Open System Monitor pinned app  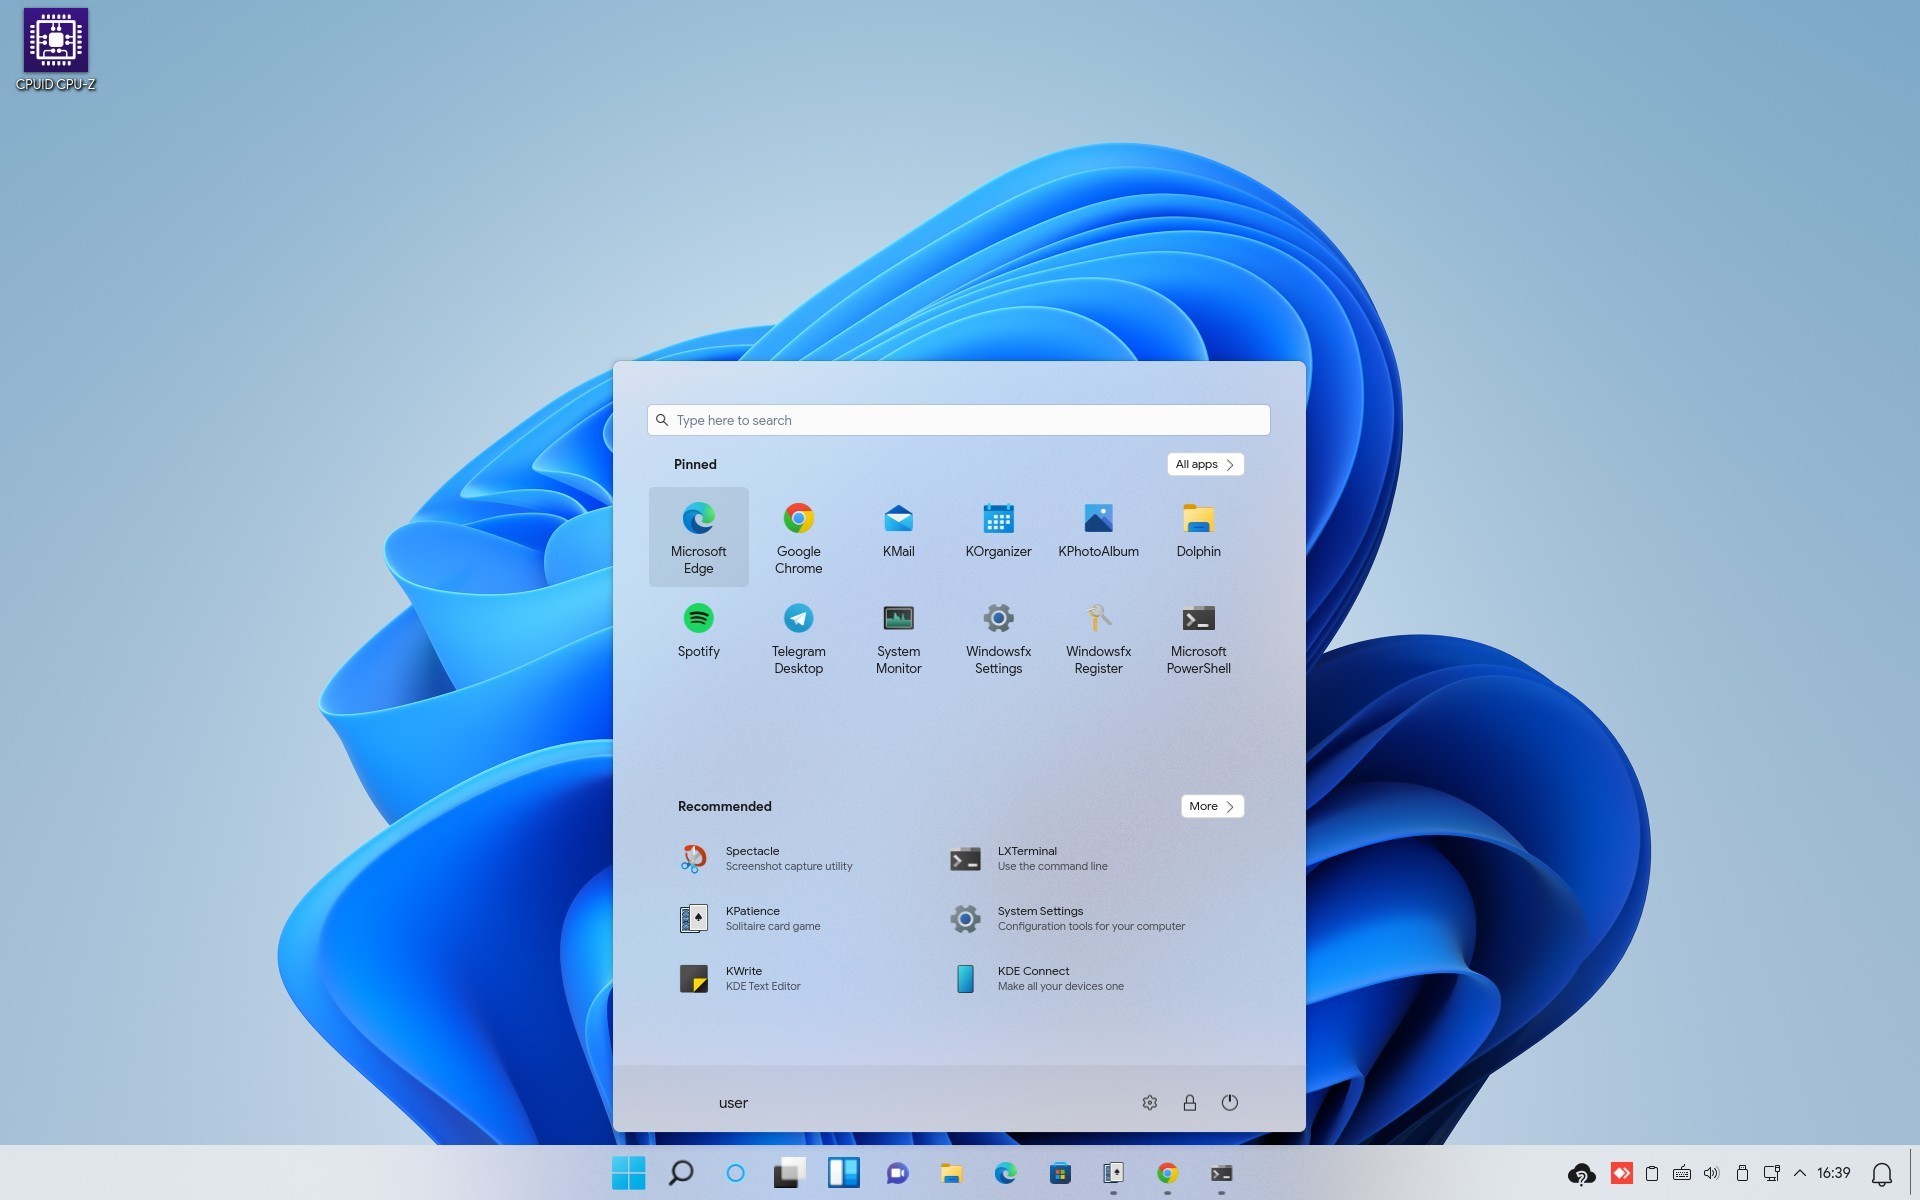(898, 637)
